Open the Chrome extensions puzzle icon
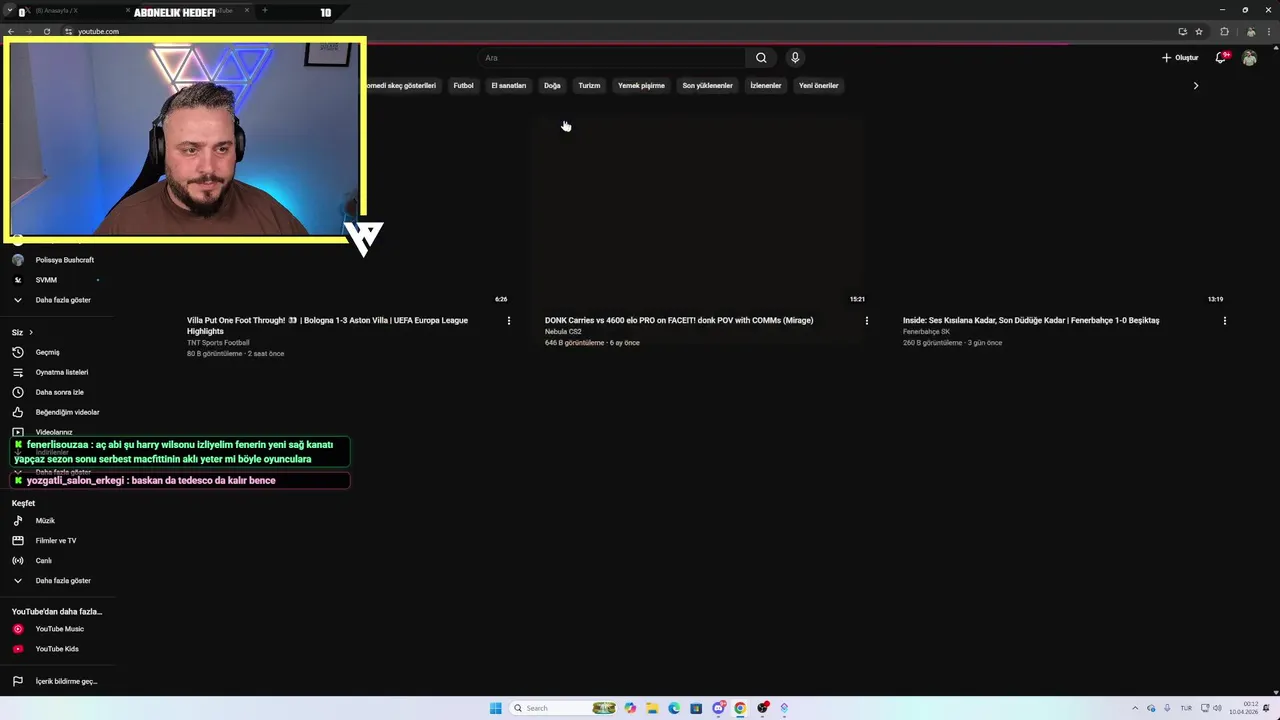 (x=1224, y=31)
